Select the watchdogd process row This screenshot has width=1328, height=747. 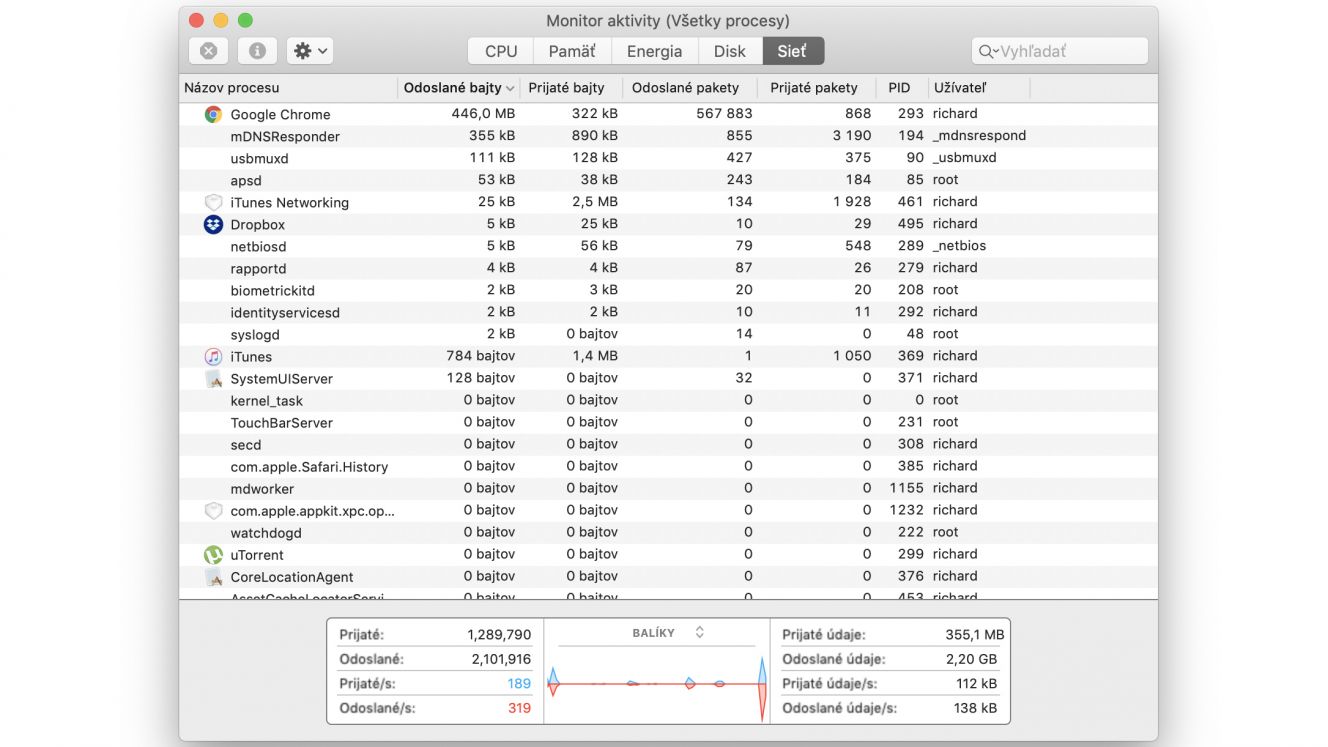[x=668, y=532]
